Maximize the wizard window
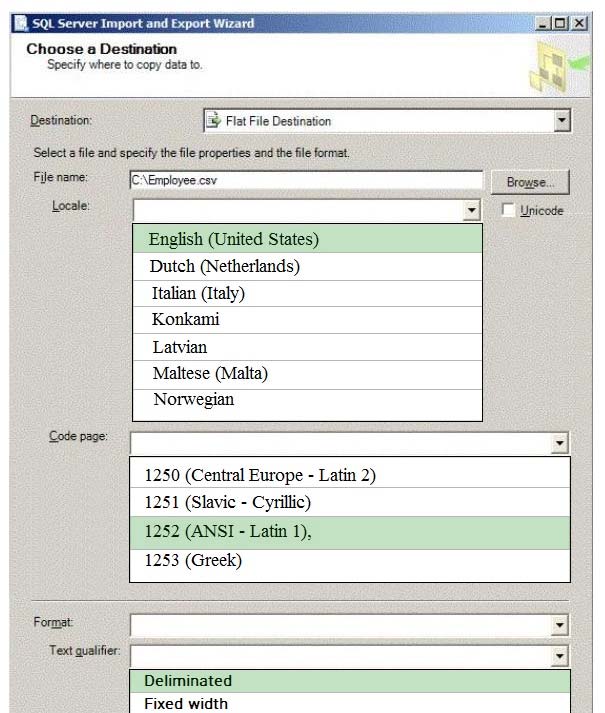This screenshot has width=605, height=713. click(560, 23)
